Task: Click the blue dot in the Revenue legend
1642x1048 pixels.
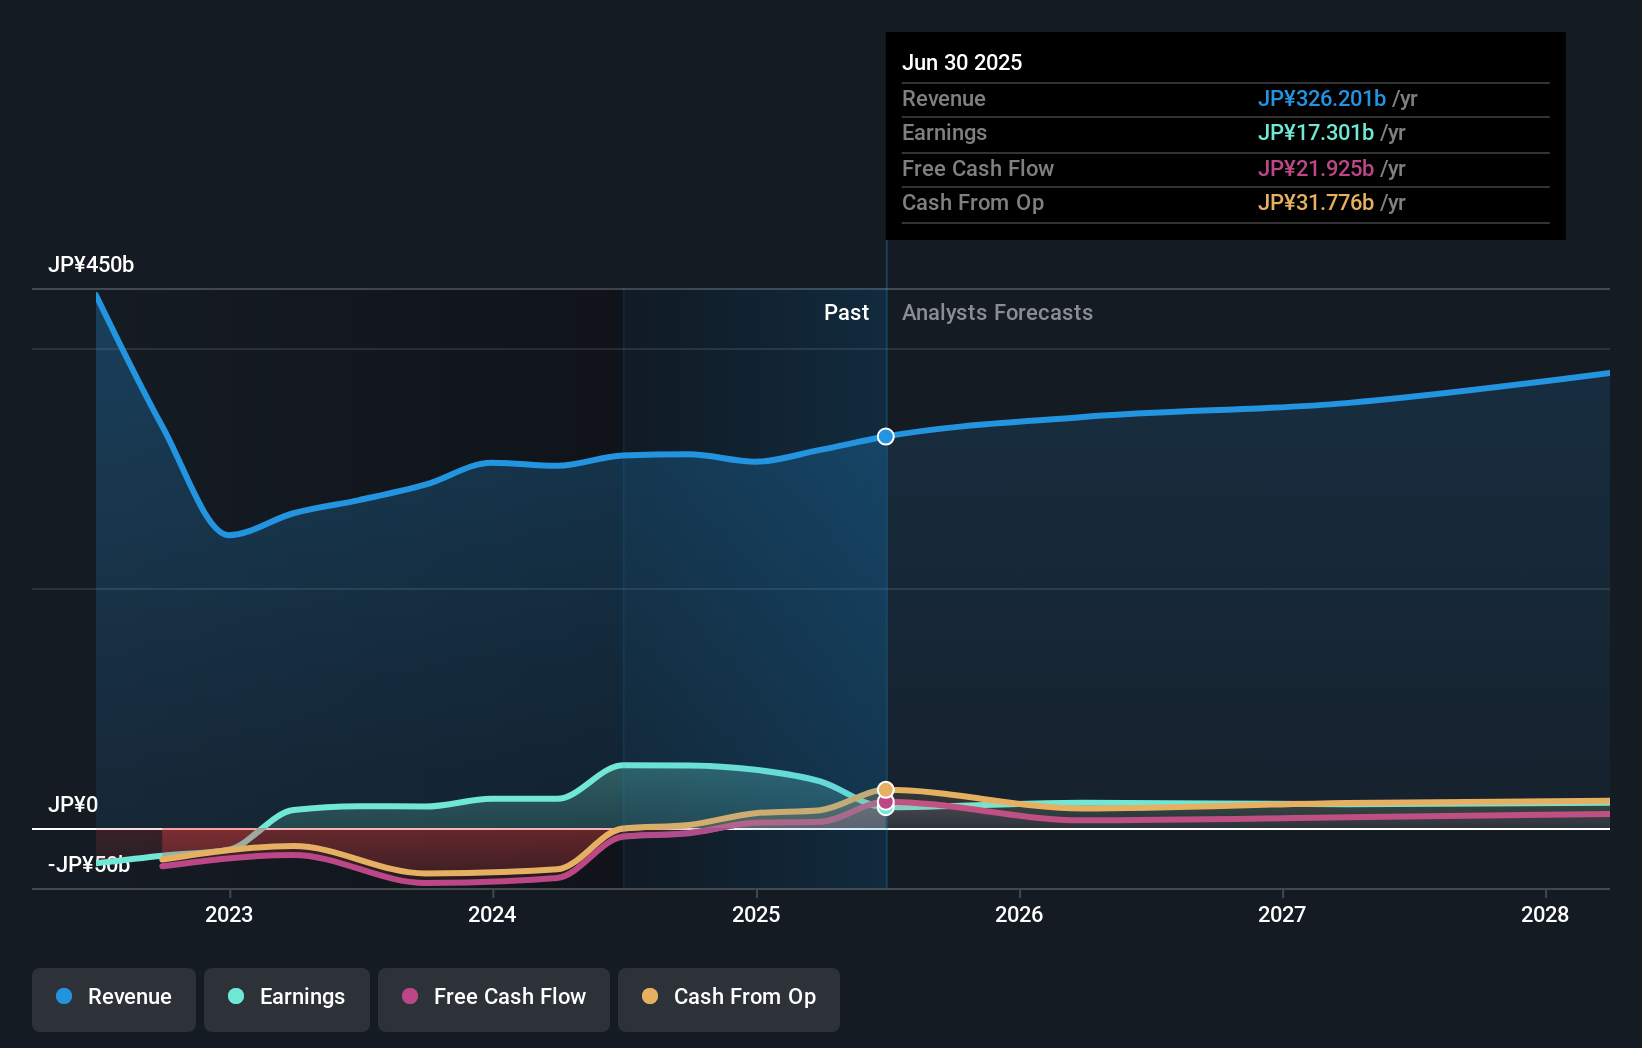Action: 64,997
